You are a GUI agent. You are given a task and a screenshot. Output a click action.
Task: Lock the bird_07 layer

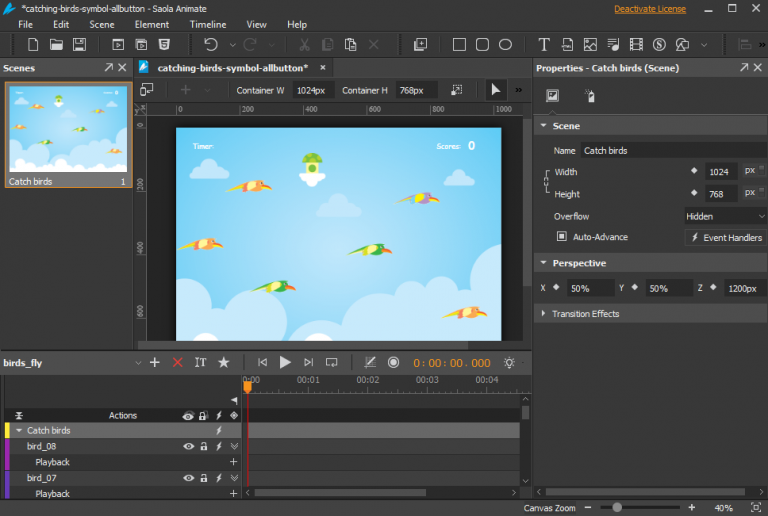click(x=203, y=478)
